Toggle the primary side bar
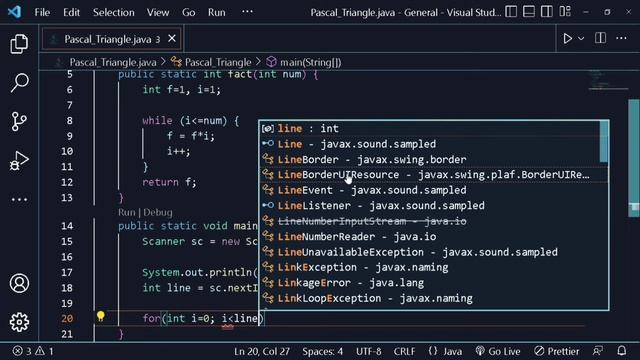The height and width of the screenshot is (360, 640). [x=511, y=12]
